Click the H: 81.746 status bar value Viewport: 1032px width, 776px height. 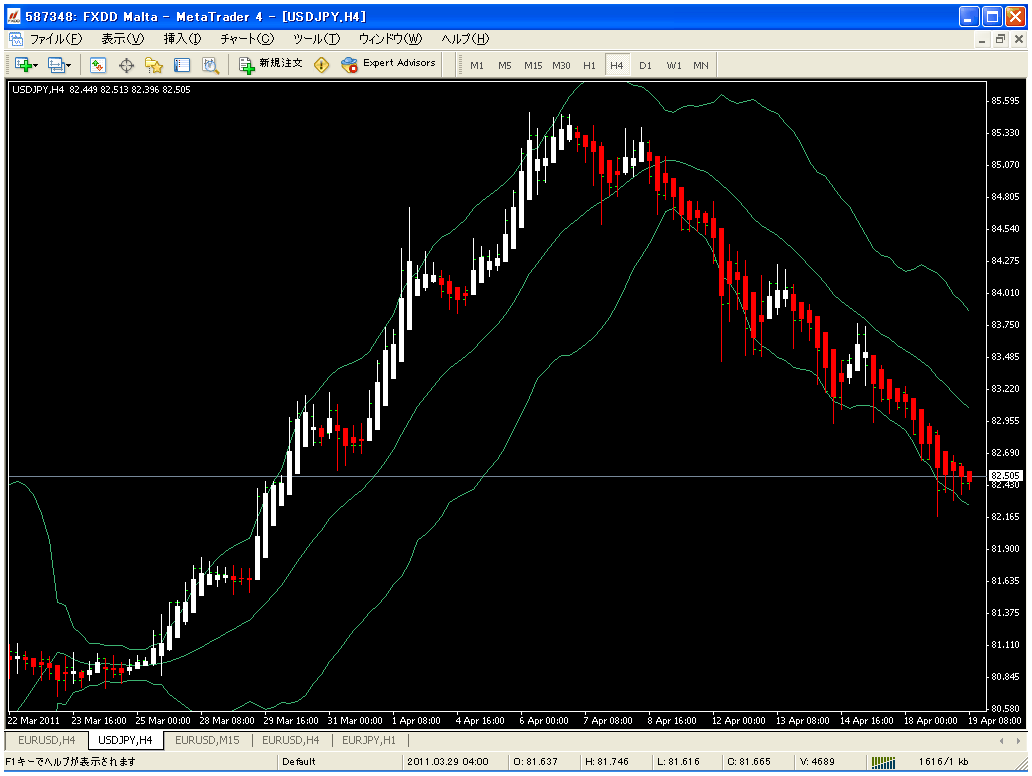[x=607, y=762]
